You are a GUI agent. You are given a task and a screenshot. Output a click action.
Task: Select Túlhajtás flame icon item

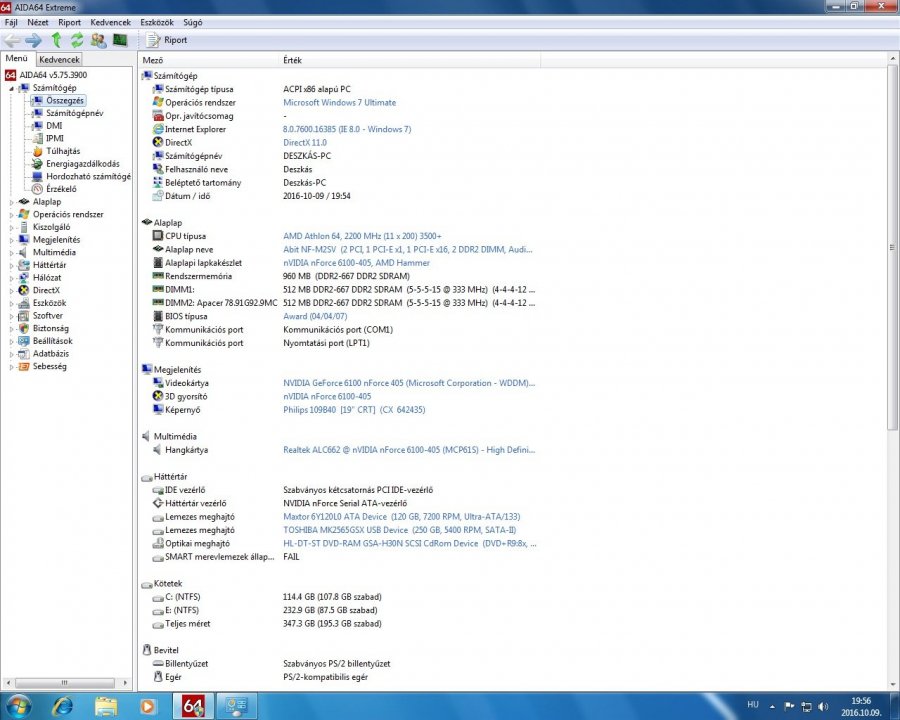[37, 151]
